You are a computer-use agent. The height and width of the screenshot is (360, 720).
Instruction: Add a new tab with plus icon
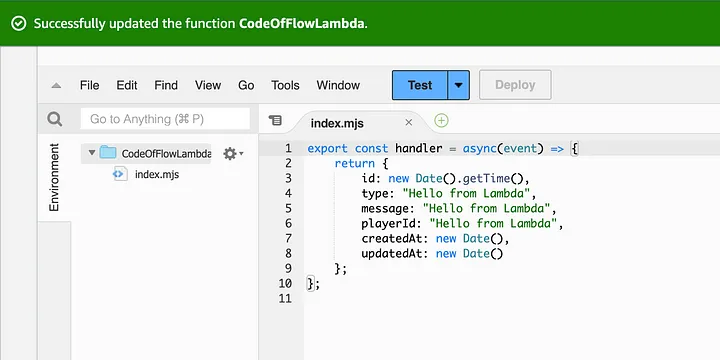pyautogui.click(x=441, y=121)
